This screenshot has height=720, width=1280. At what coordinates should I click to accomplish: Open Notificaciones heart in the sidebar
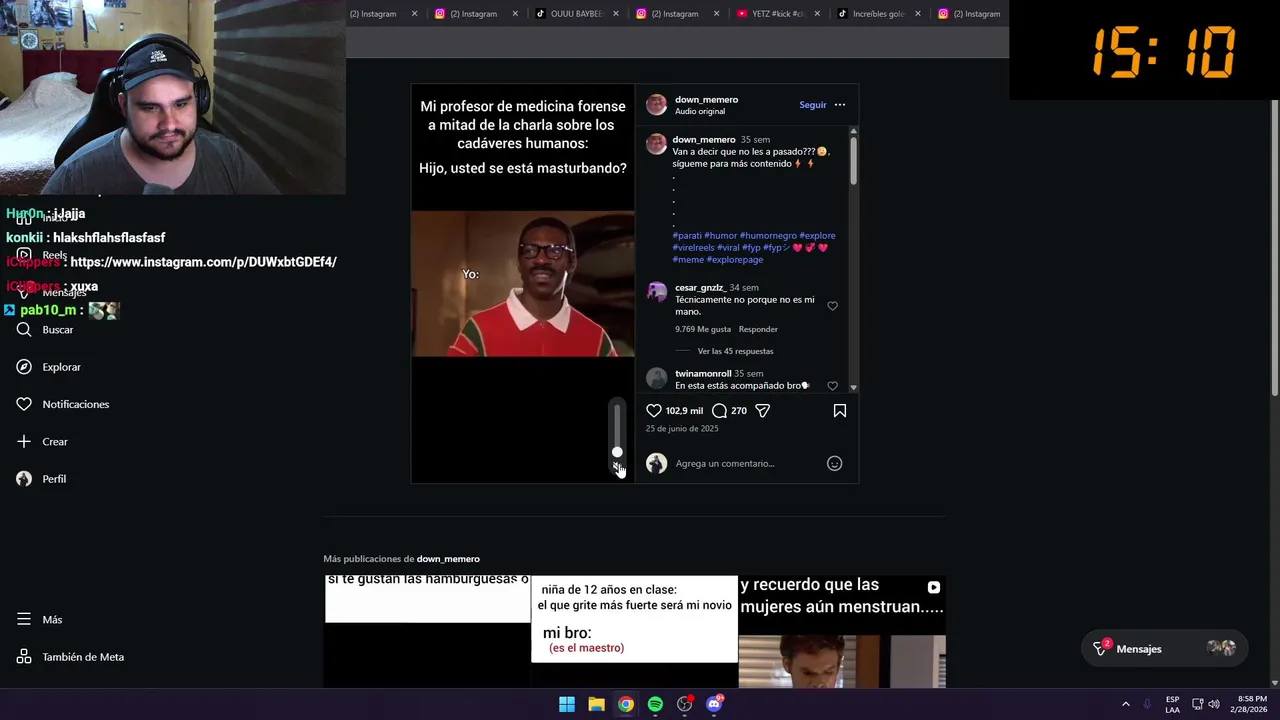(24, 404)
